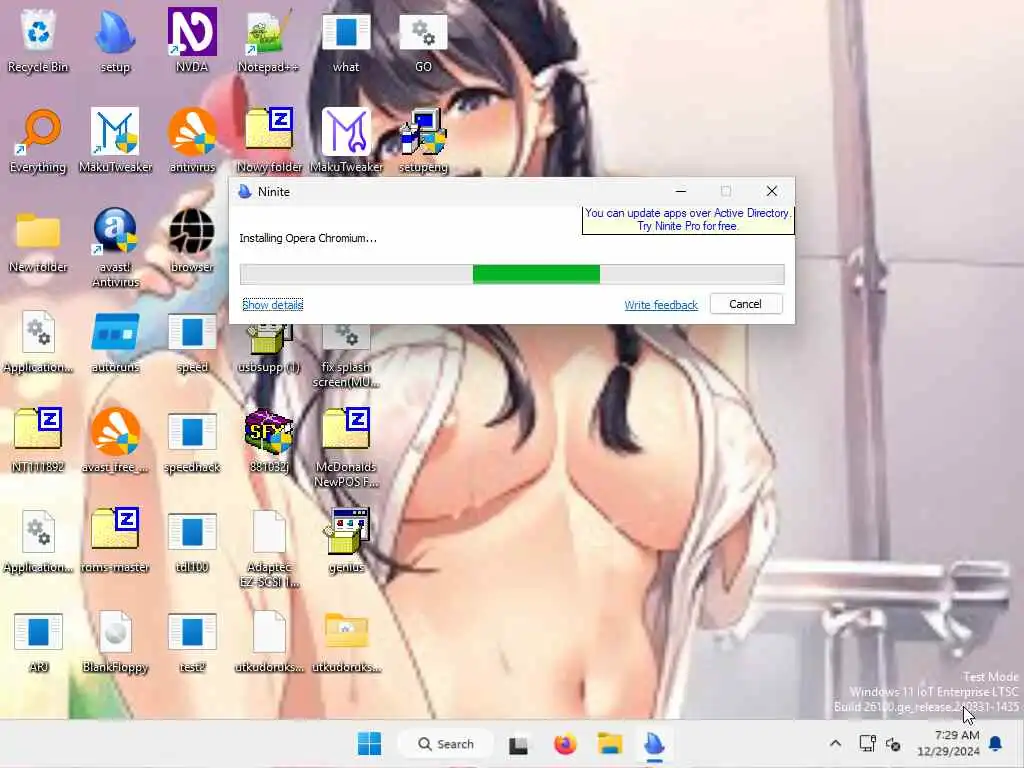
Task: Click the Ninite taskbar button
Action: (654, 744)
